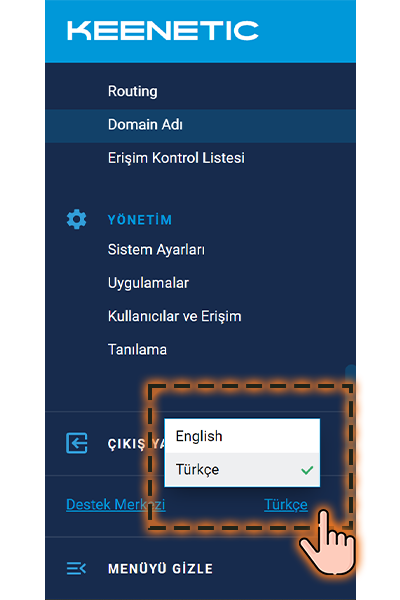Open the Destek Merkezi link

coord(116,504)
